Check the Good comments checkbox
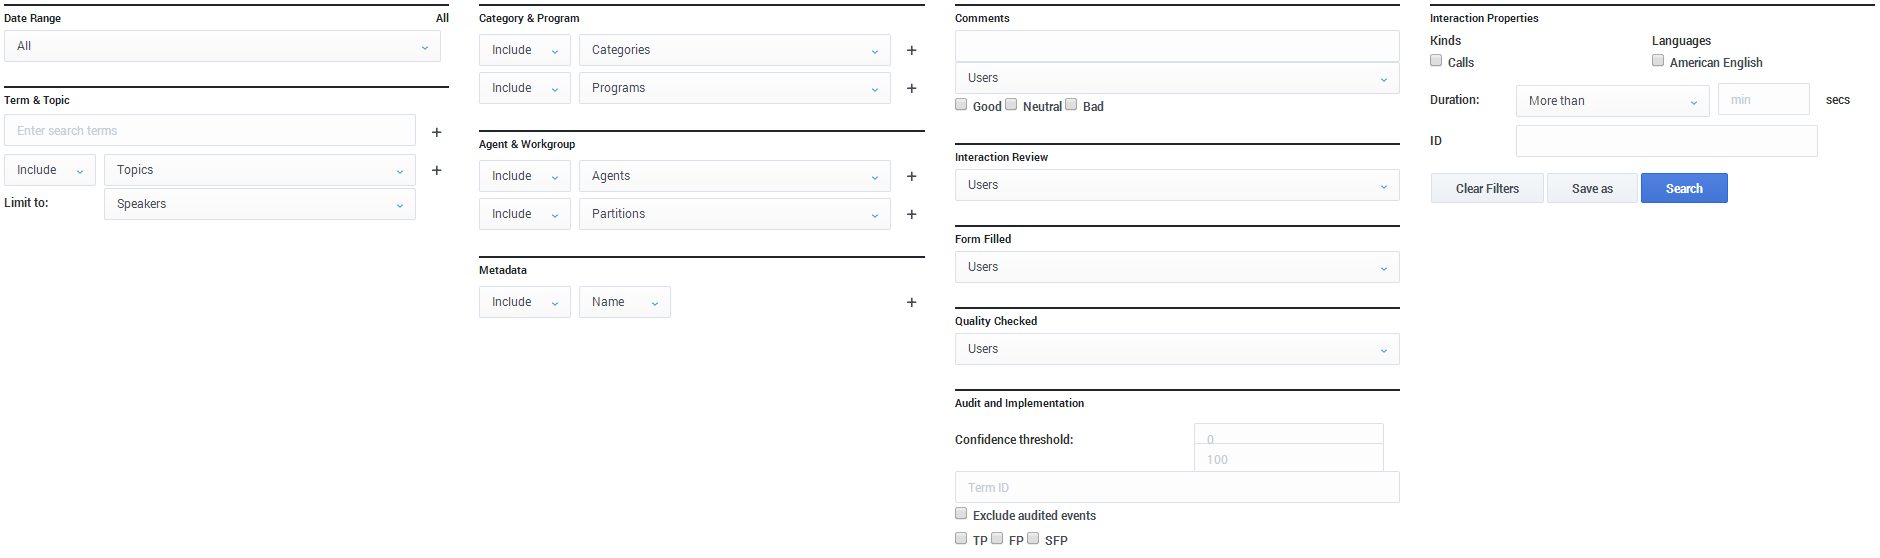 [961, 105]
